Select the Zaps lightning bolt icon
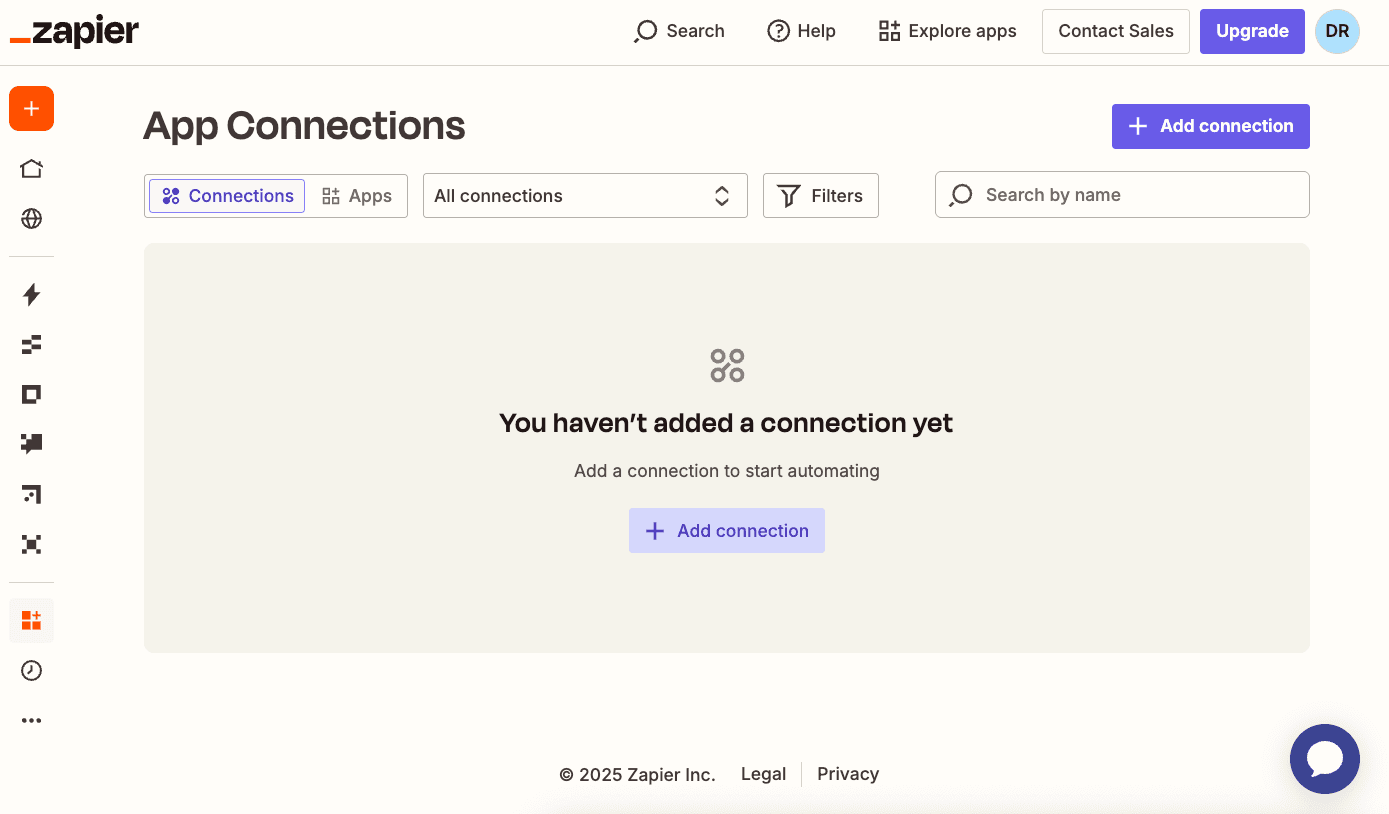Viewport: 1389px width, 814px height. pyautogui.click(x=31, y=295)
